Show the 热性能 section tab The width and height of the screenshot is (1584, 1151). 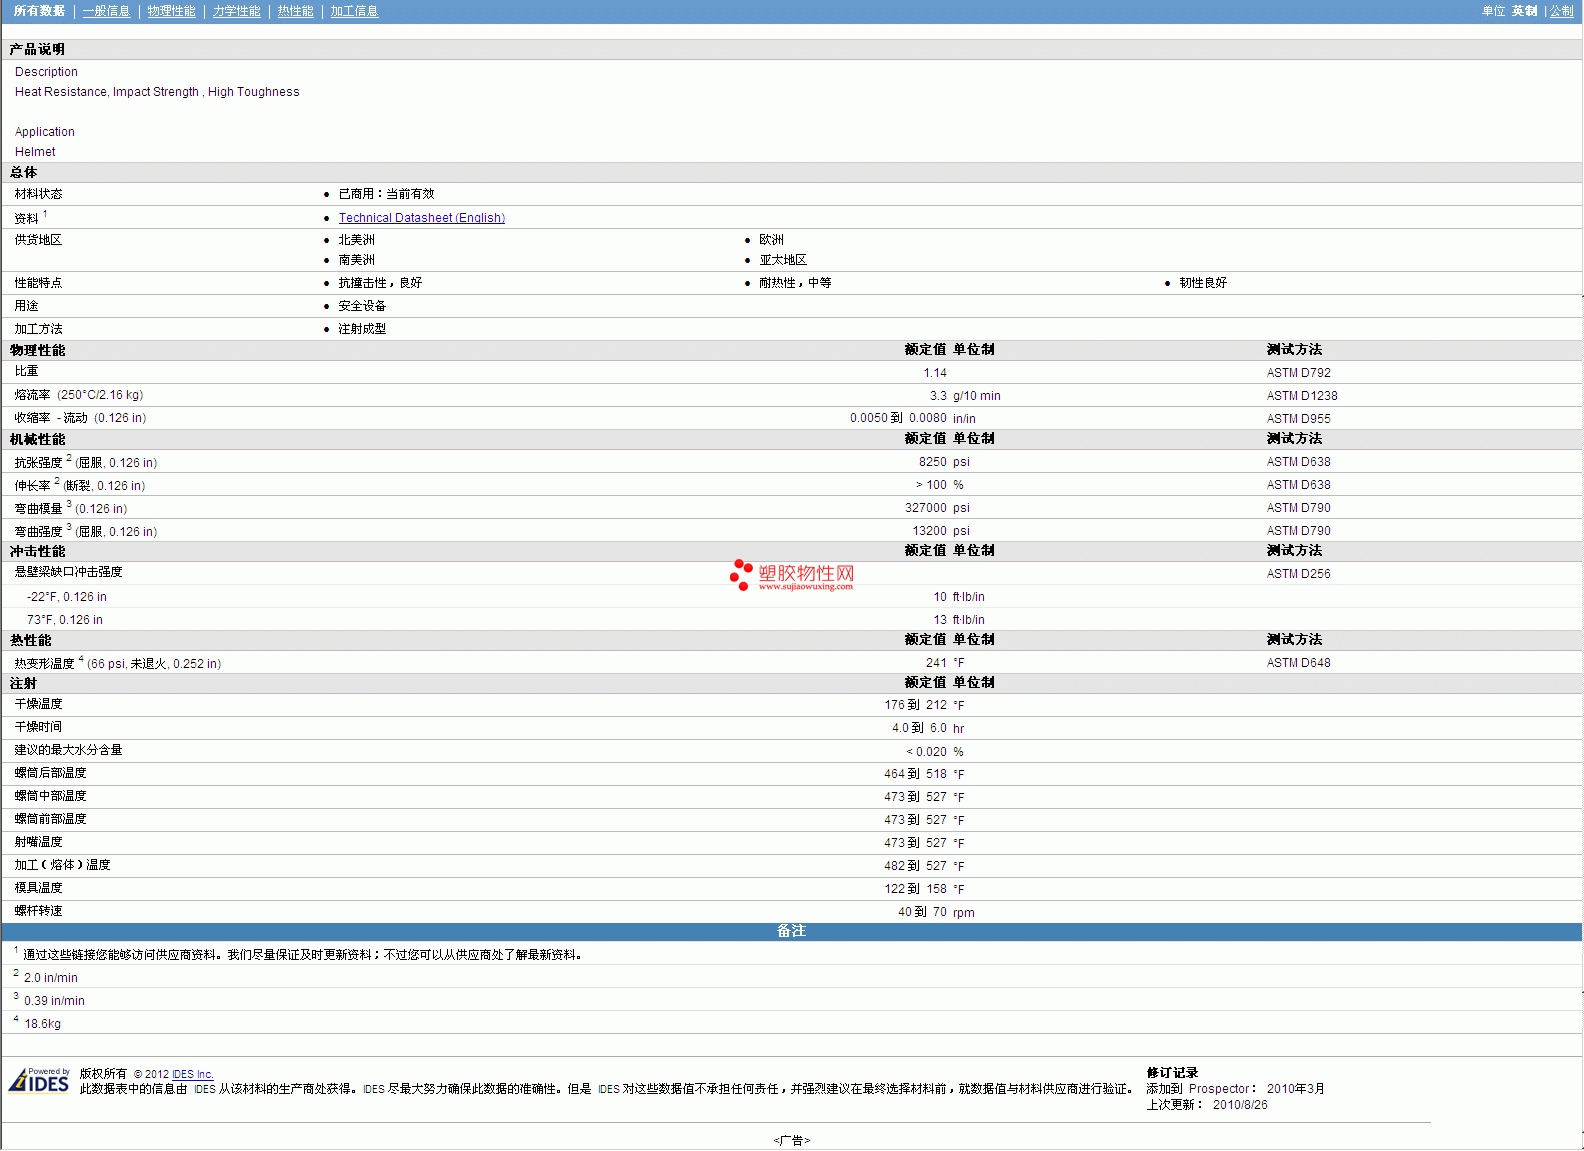(295, 11)
